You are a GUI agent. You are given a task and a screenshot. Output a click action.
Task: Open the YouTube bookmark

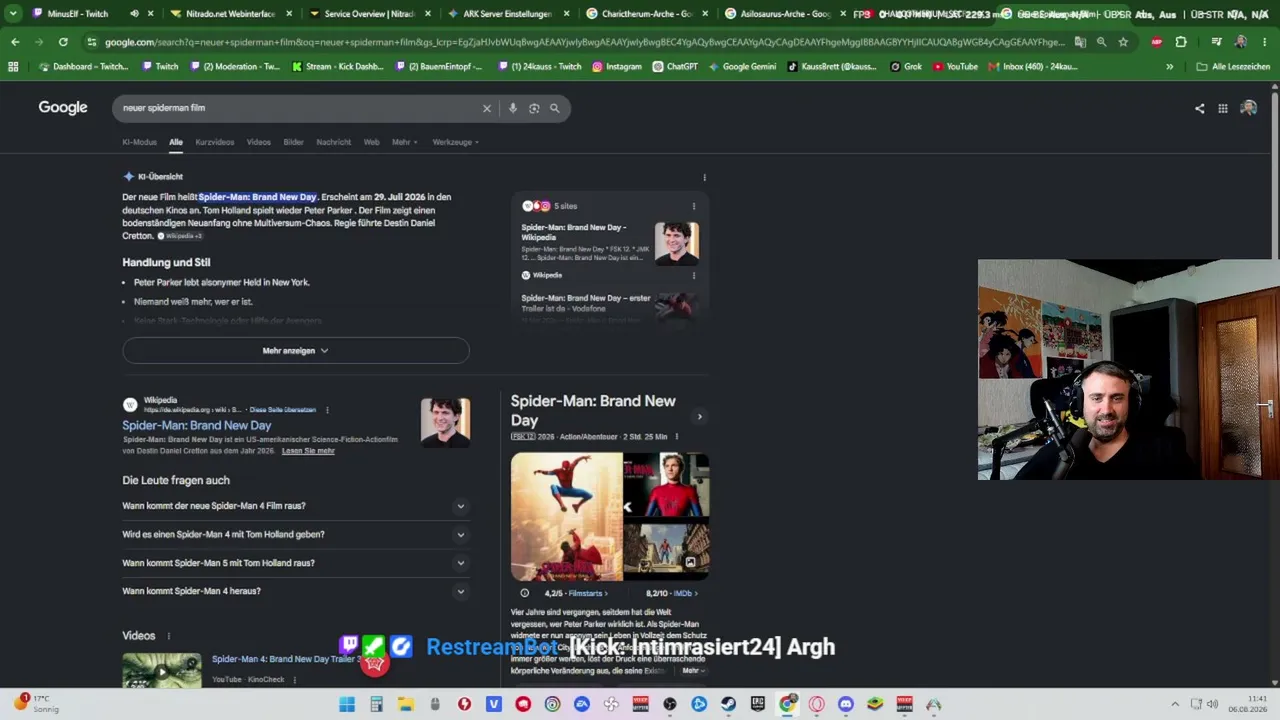click(955, 66)
